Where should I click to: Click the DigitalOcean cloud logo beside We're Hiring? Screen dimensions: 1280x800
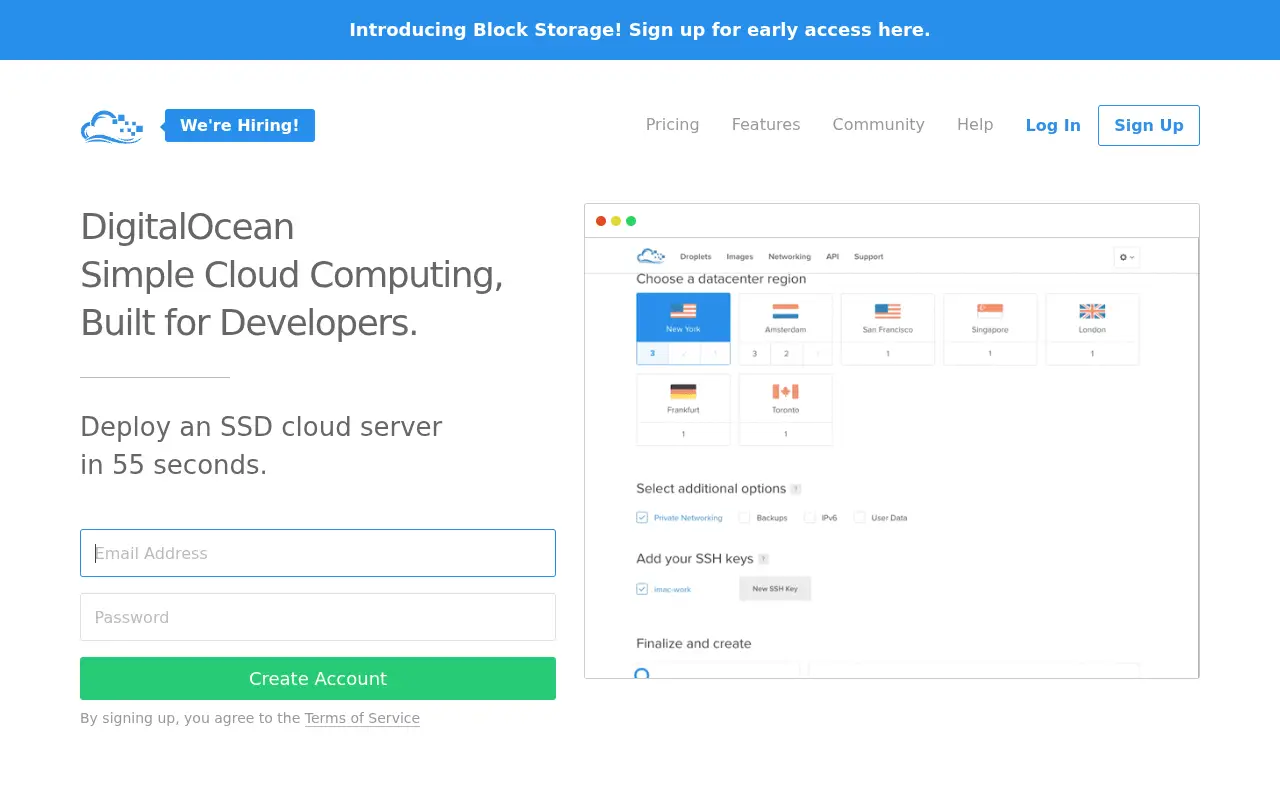112,126
